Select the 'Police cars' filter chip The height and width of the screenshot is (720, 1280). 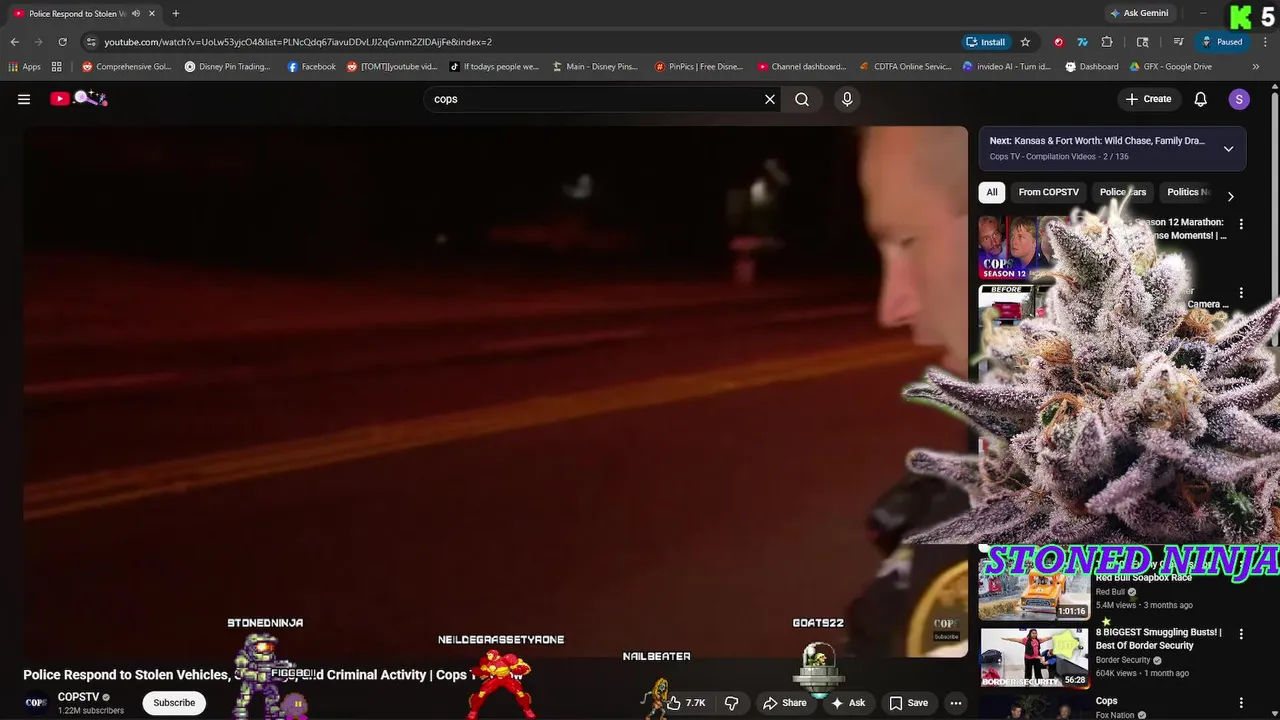pyautogui.click(x=1123, y=192)
